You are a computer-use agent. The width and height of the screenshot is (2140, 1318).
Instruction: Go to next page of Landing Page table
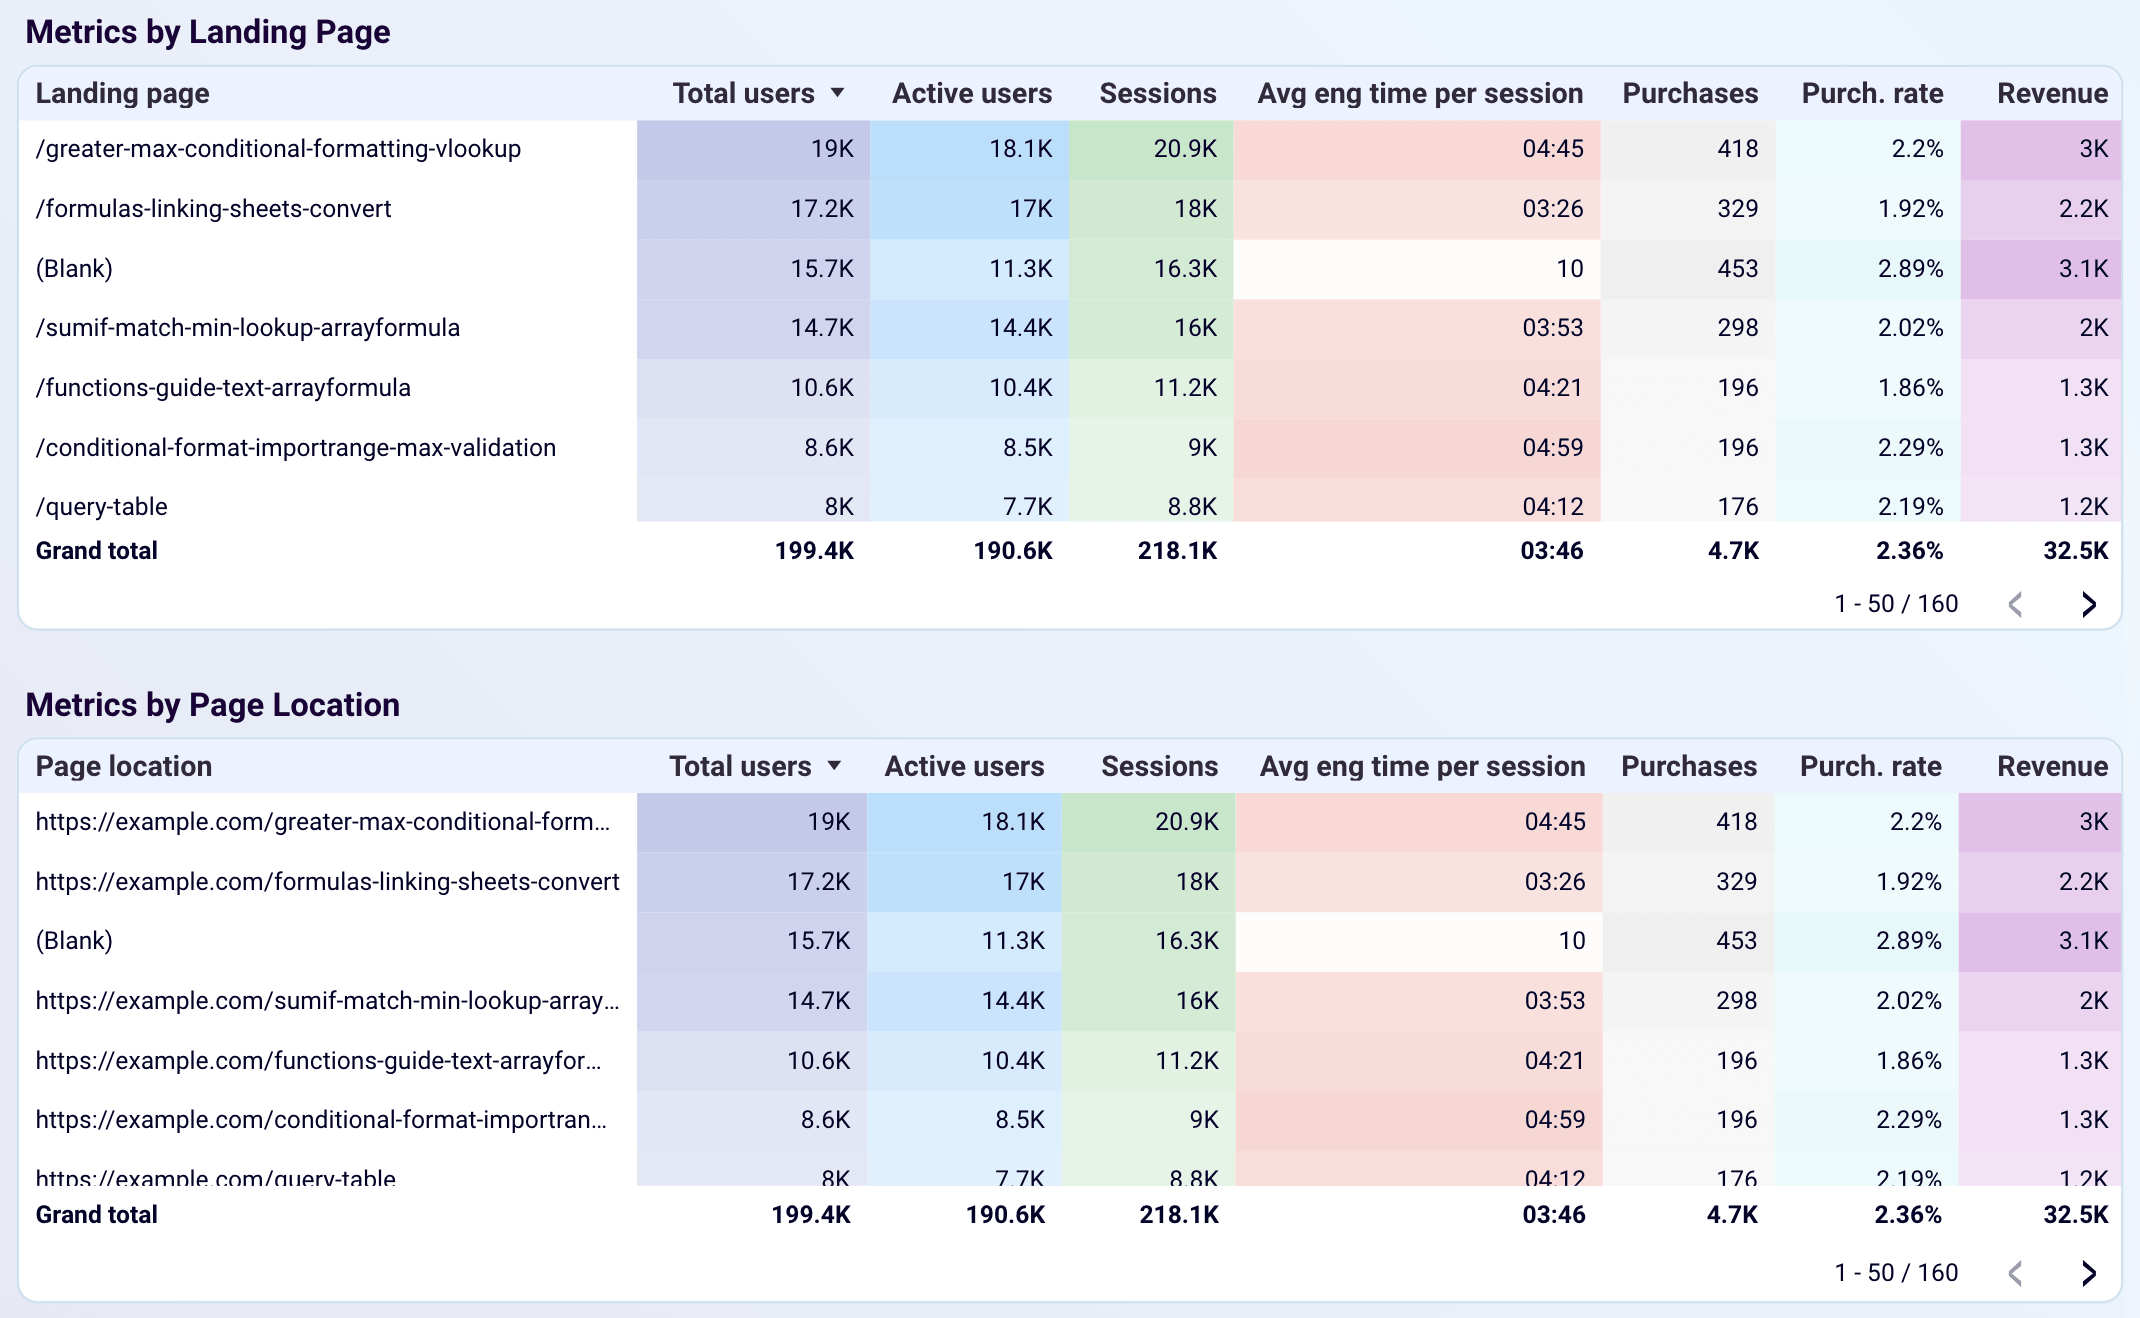[x=2088, y=604]
